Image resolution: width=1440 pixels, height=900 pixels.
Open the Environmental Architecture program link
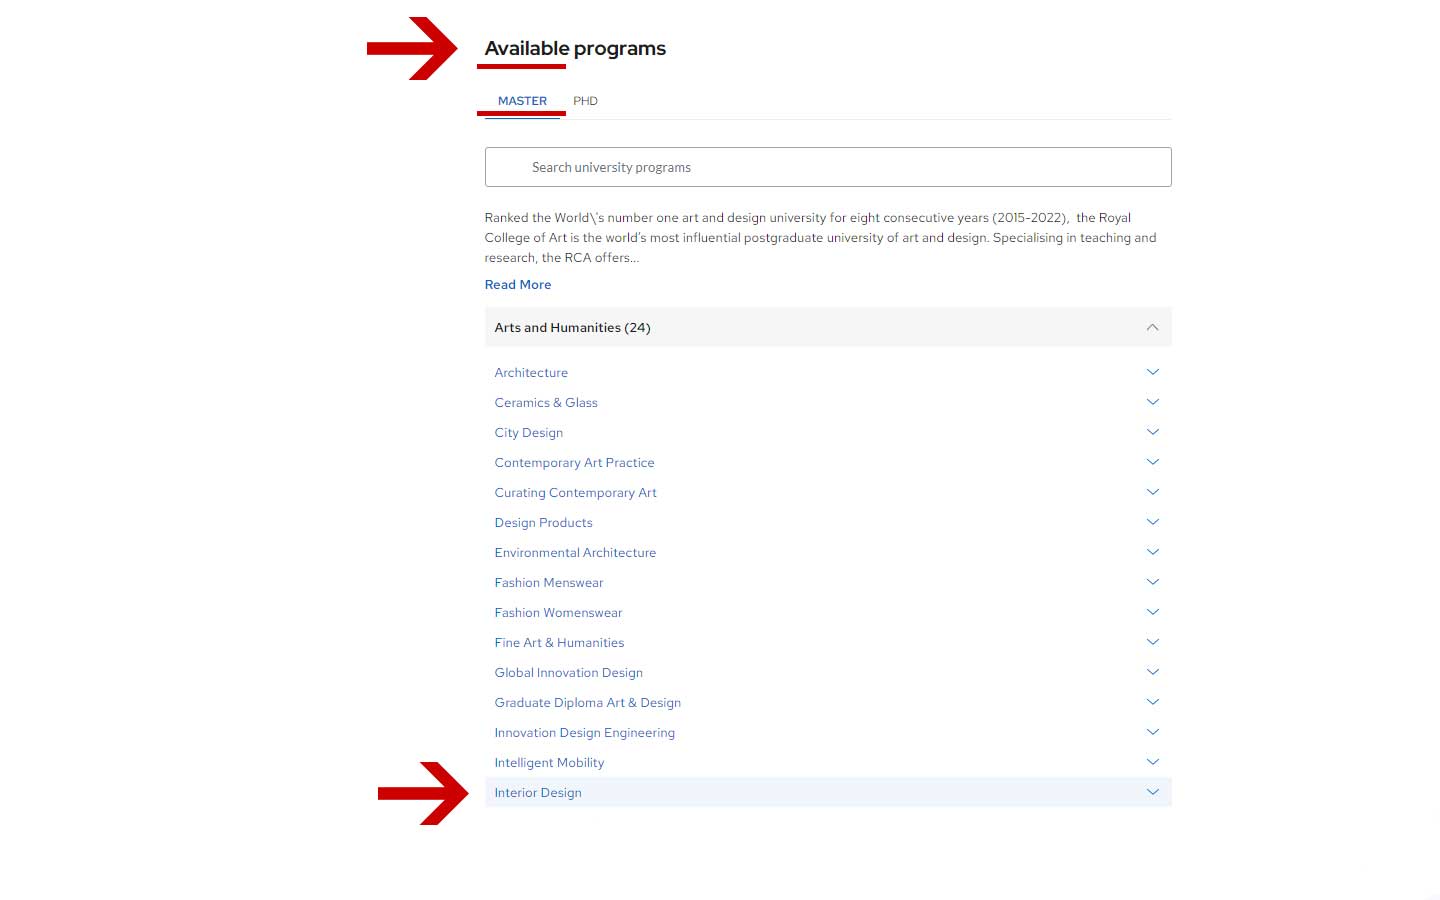coord(575,553)
